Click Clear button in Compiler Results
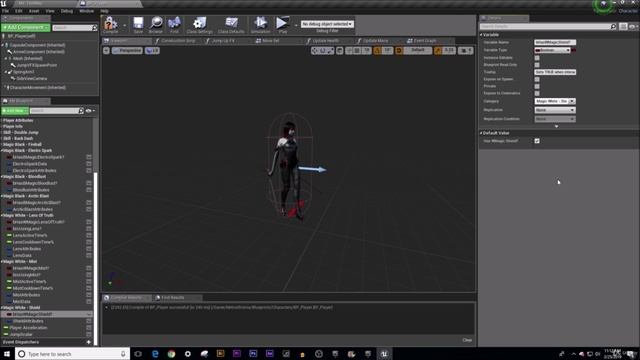This screenshot has height=360, width=640. [x=467, y=340]
